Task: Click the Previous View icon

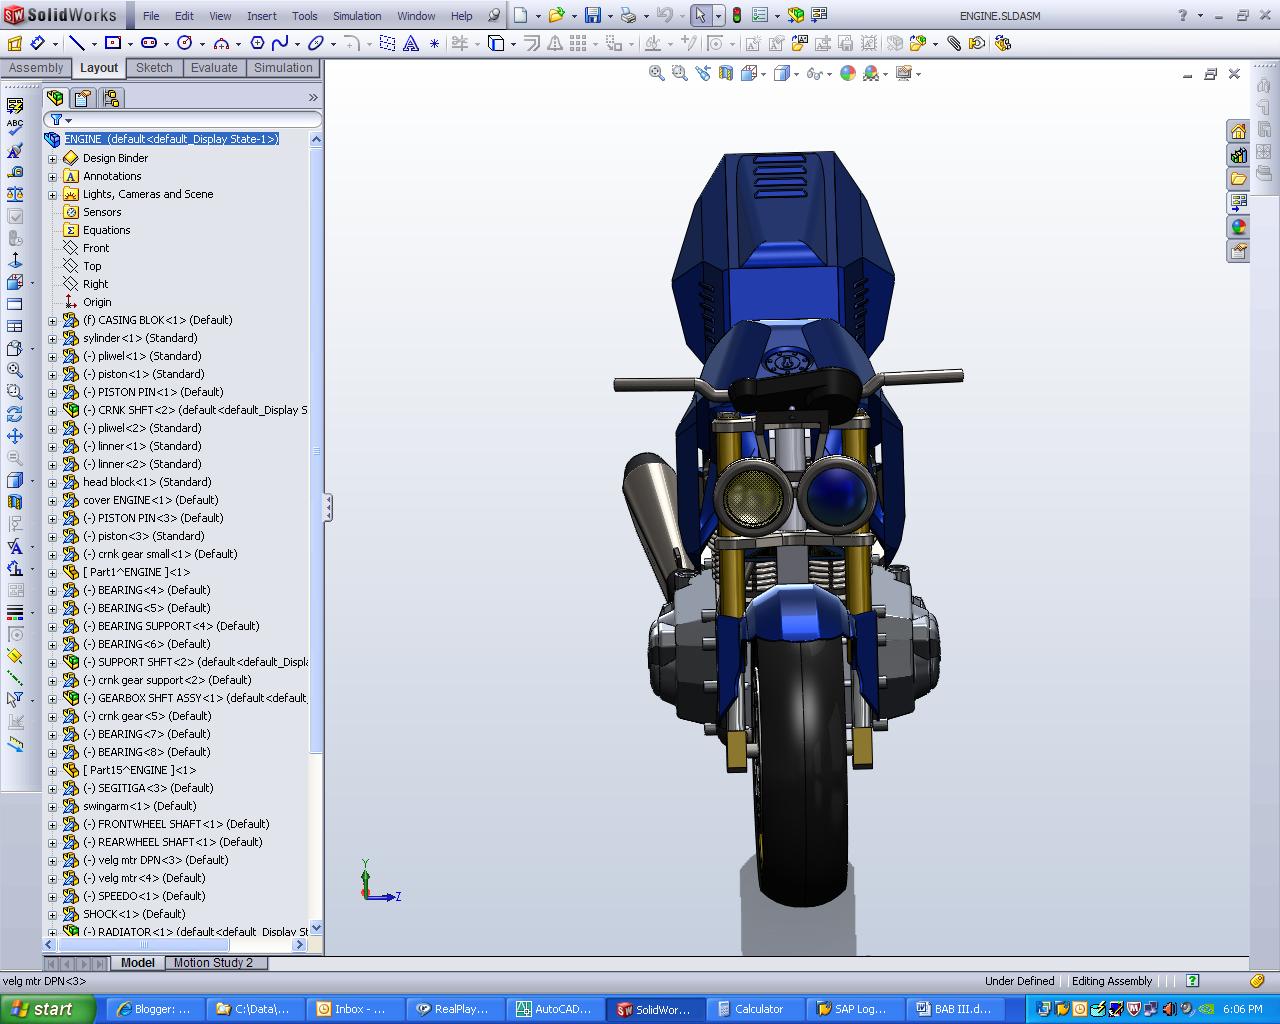Action: (703, 73)
